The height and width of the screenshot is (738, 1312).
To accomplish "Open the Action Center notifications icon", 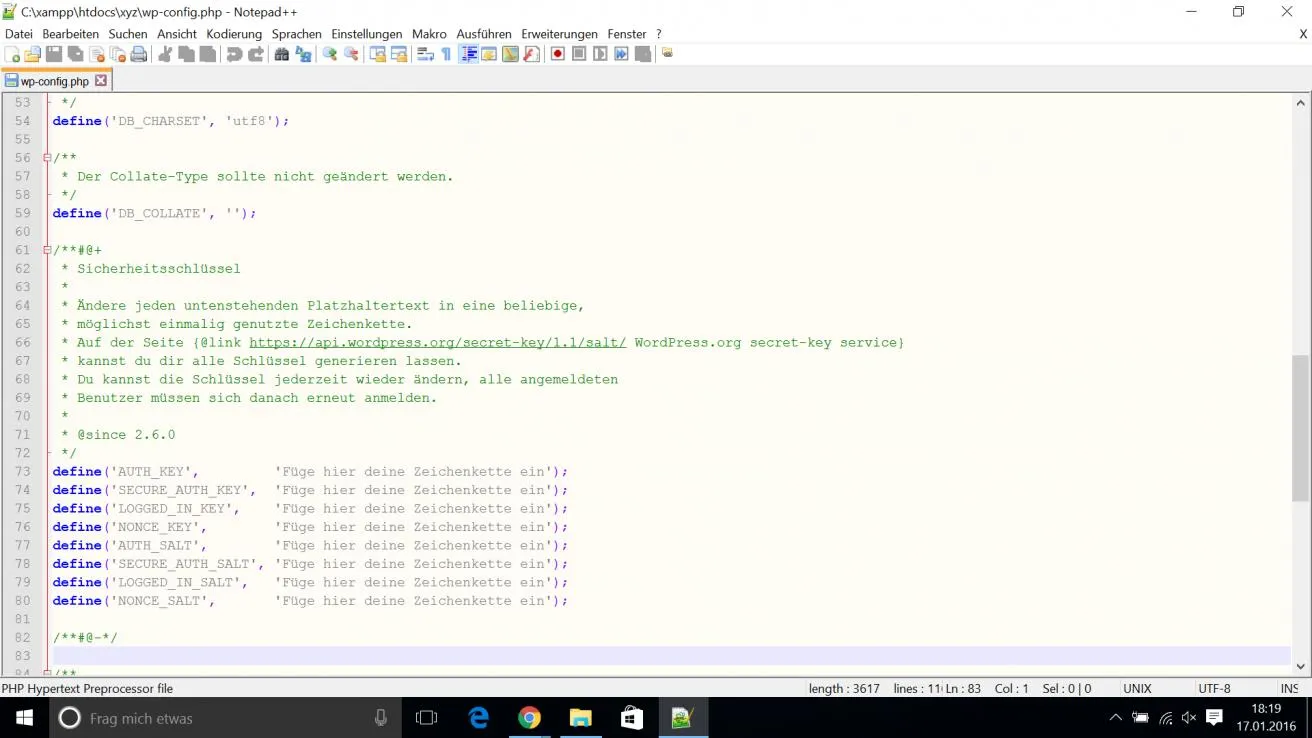I will (1214, 718).
